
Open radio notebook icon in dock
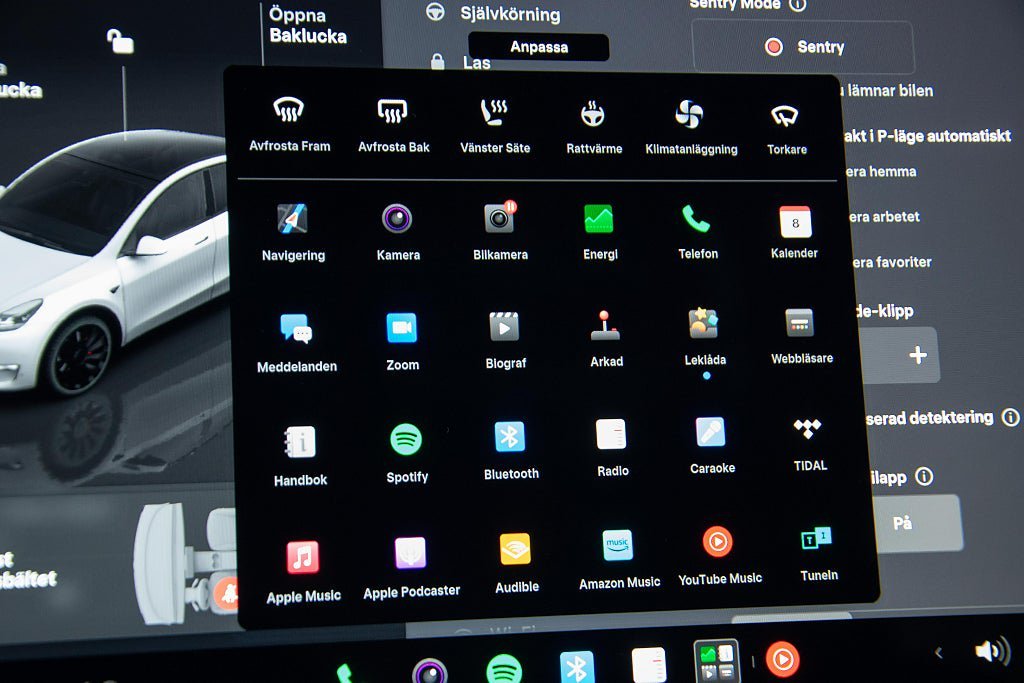(x=648, y=665)
